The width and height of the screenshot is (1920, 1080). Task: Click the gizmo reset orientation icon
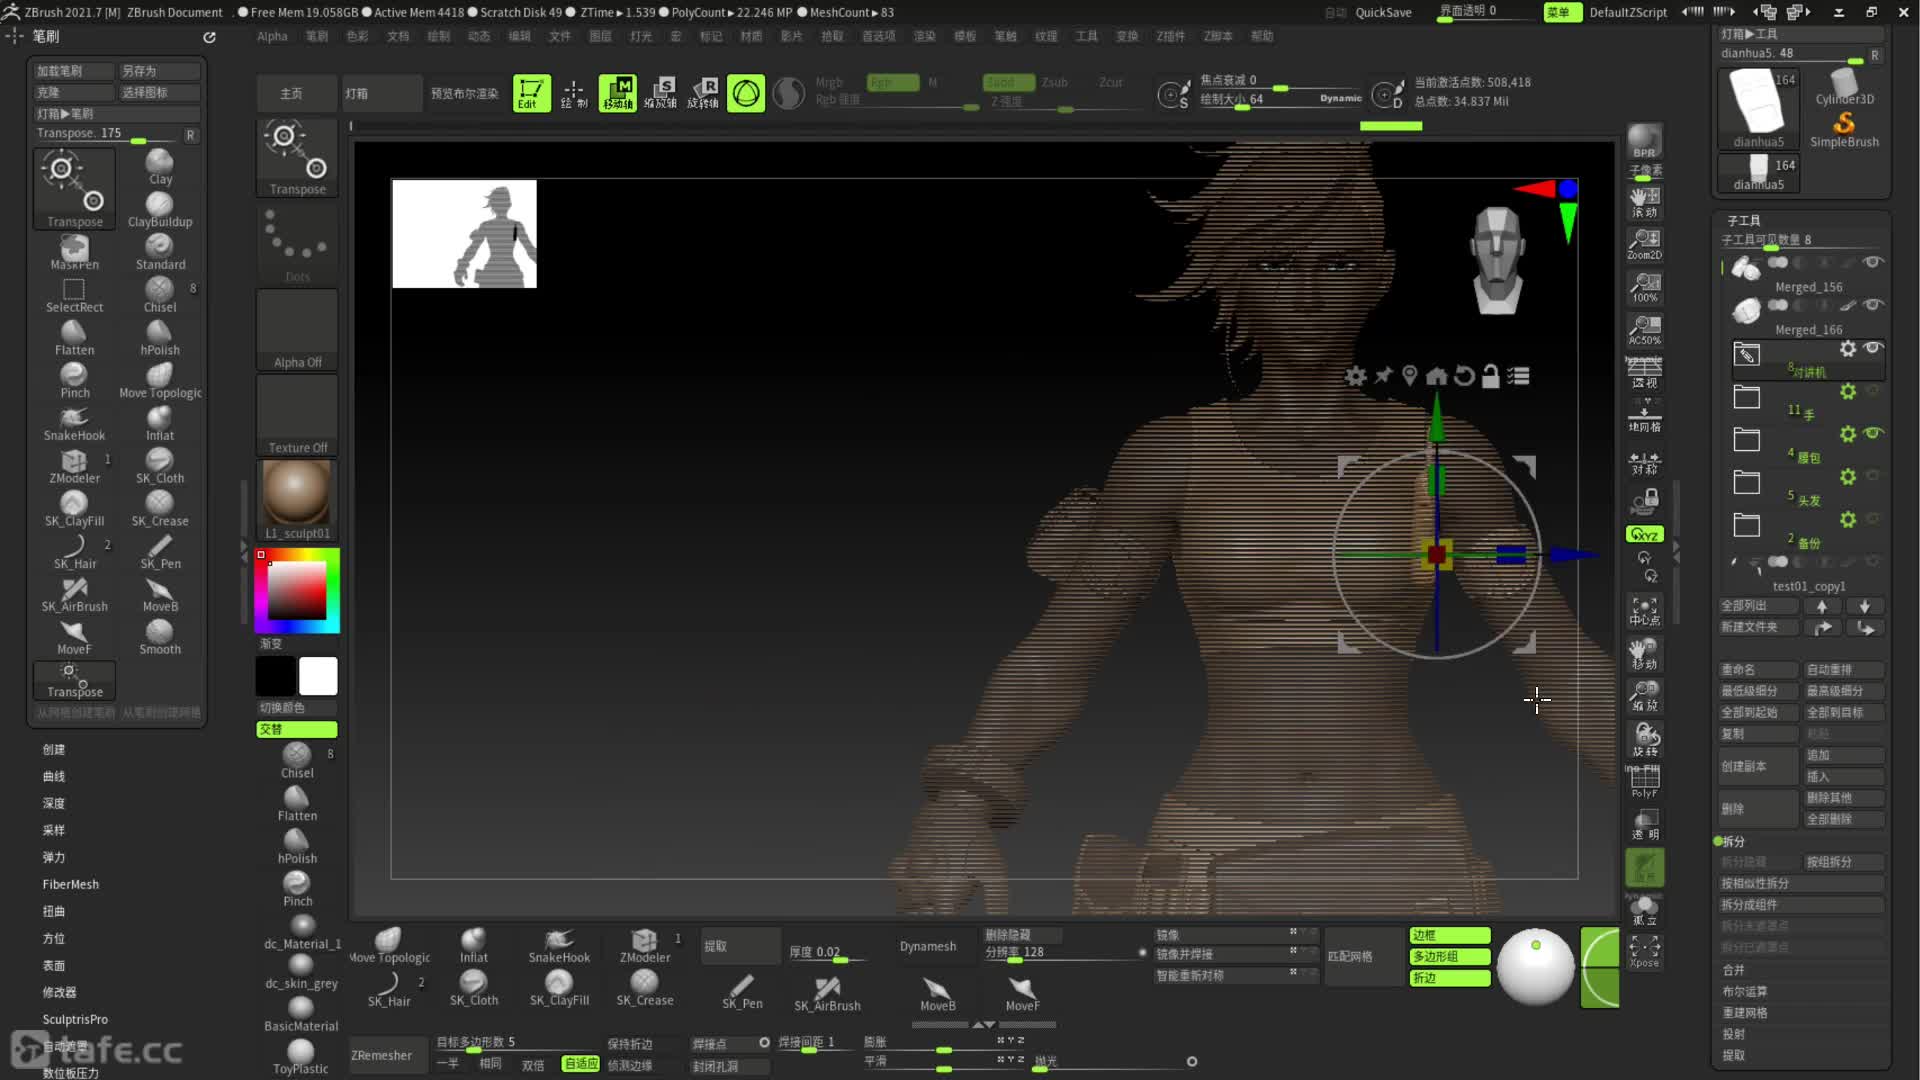point(1463,376)
